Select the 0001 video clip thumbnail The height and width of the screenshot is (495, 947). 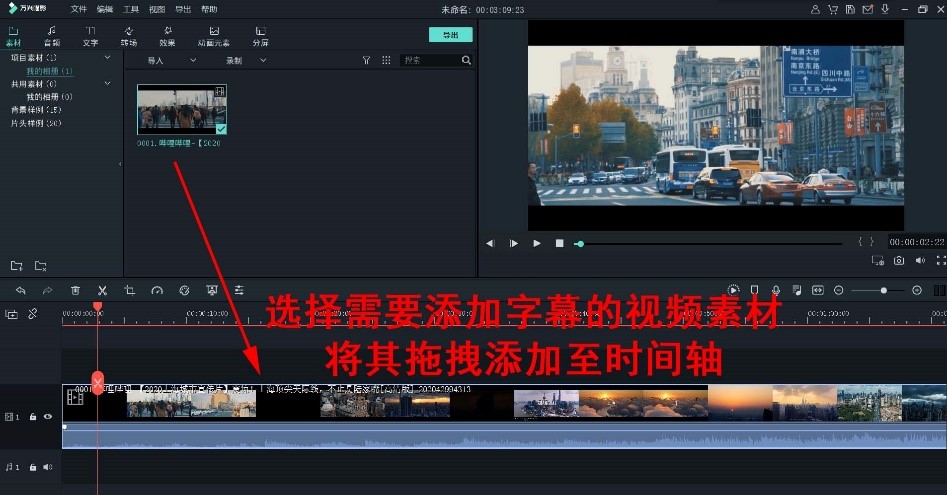coord(182,109)
